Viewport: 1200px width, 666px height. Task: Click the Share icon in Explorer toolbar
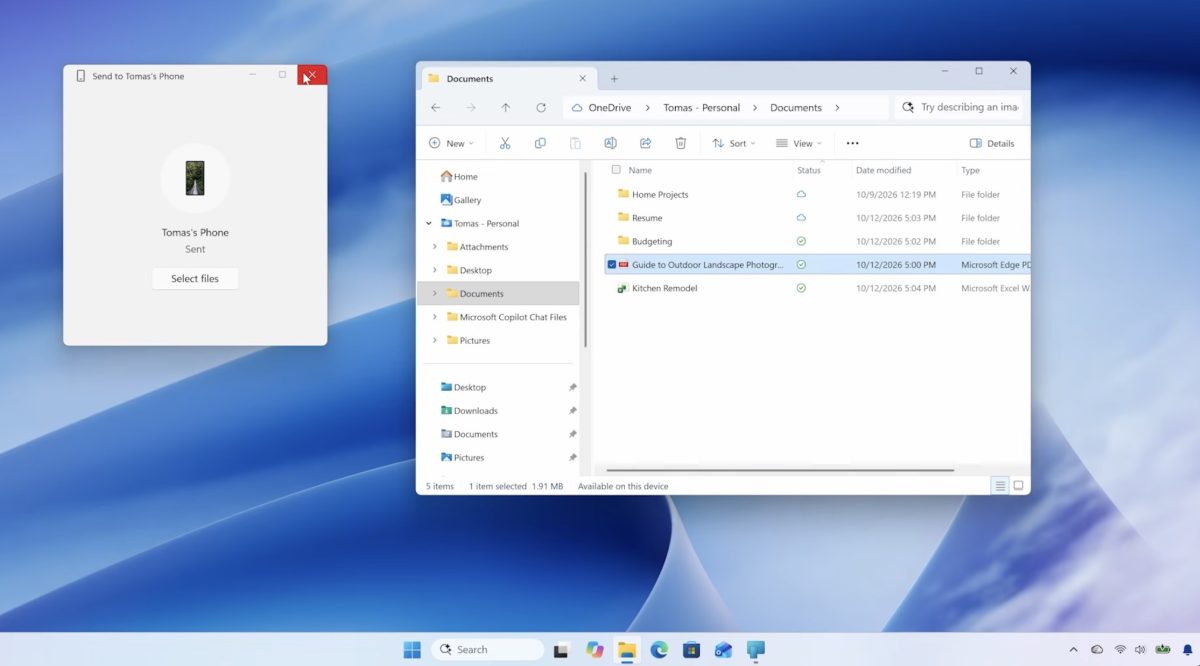tap(646, 143)
